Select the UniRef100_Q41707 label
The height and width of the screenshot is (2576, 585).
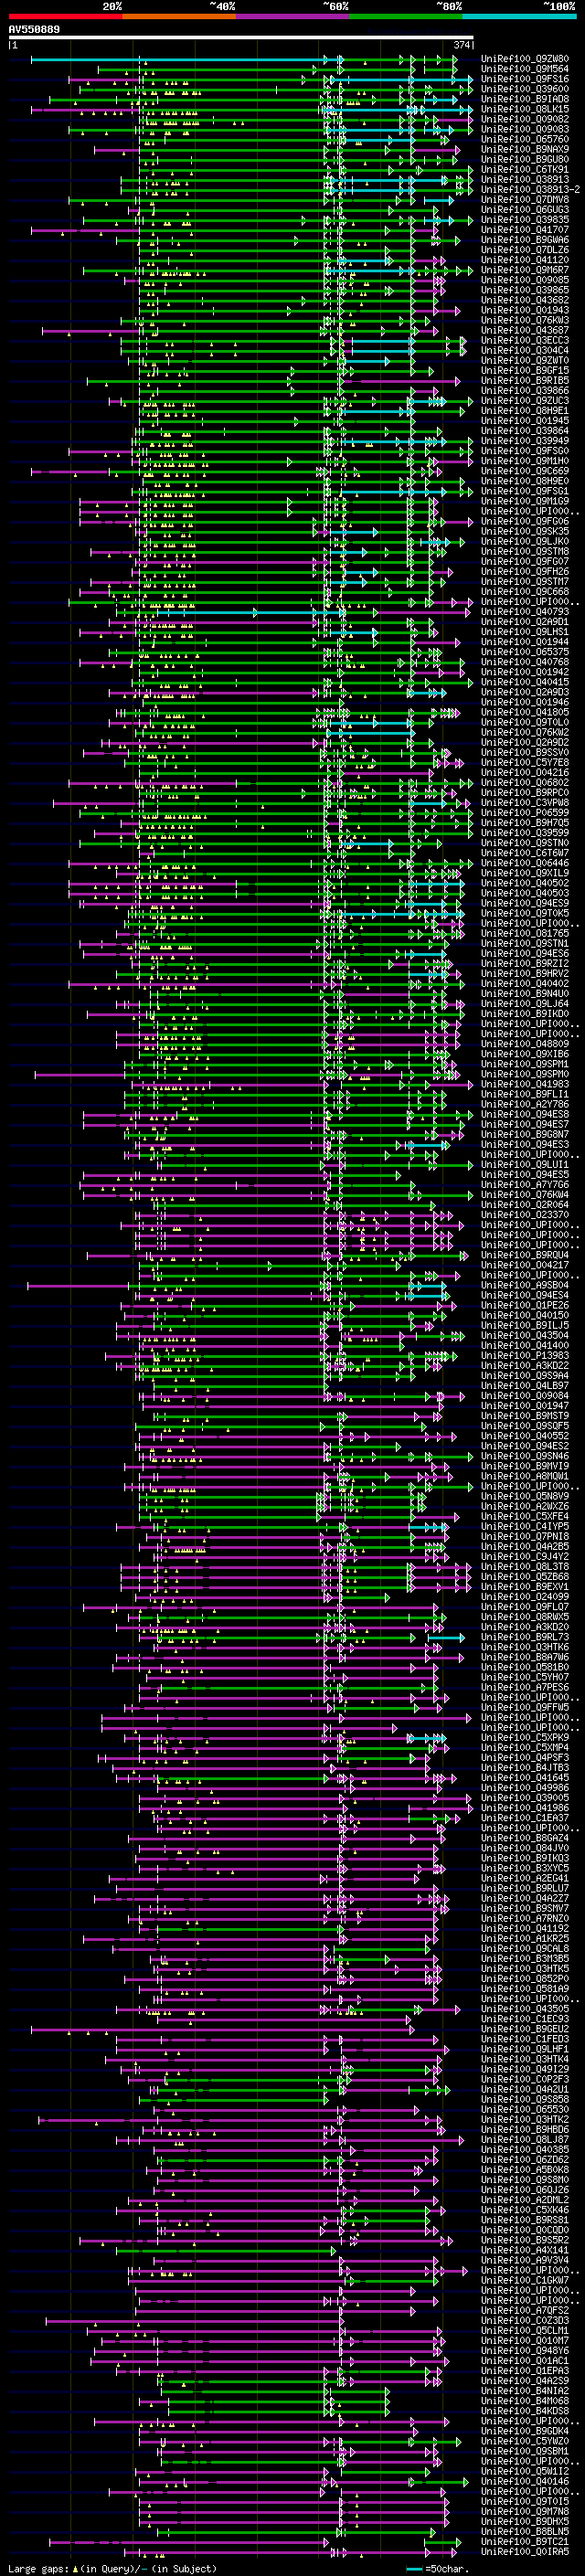point(525,230)
